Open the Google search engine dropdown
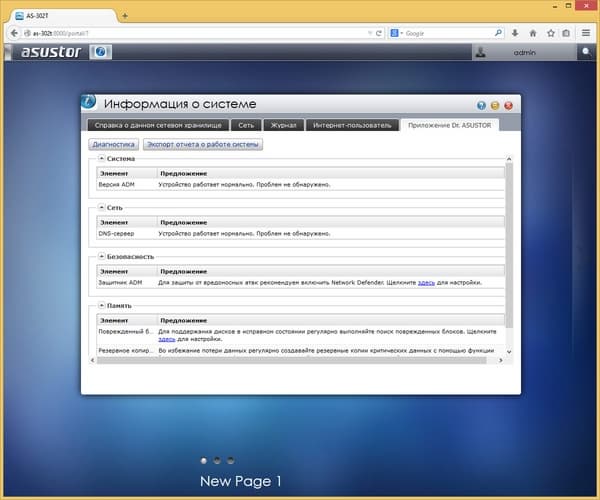 point(397,33)
